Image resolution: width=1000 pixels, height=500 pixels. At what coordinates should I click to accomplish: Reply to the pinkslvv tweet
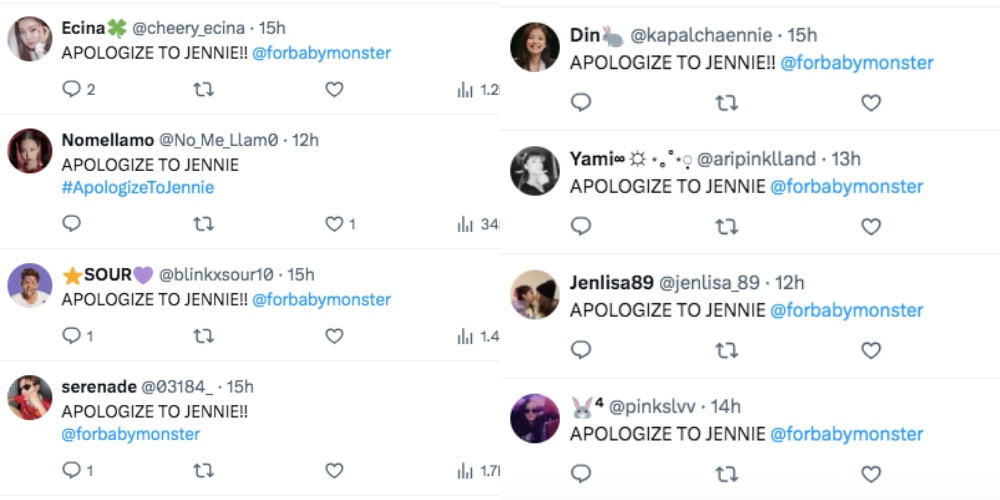(x=580, y=474)
